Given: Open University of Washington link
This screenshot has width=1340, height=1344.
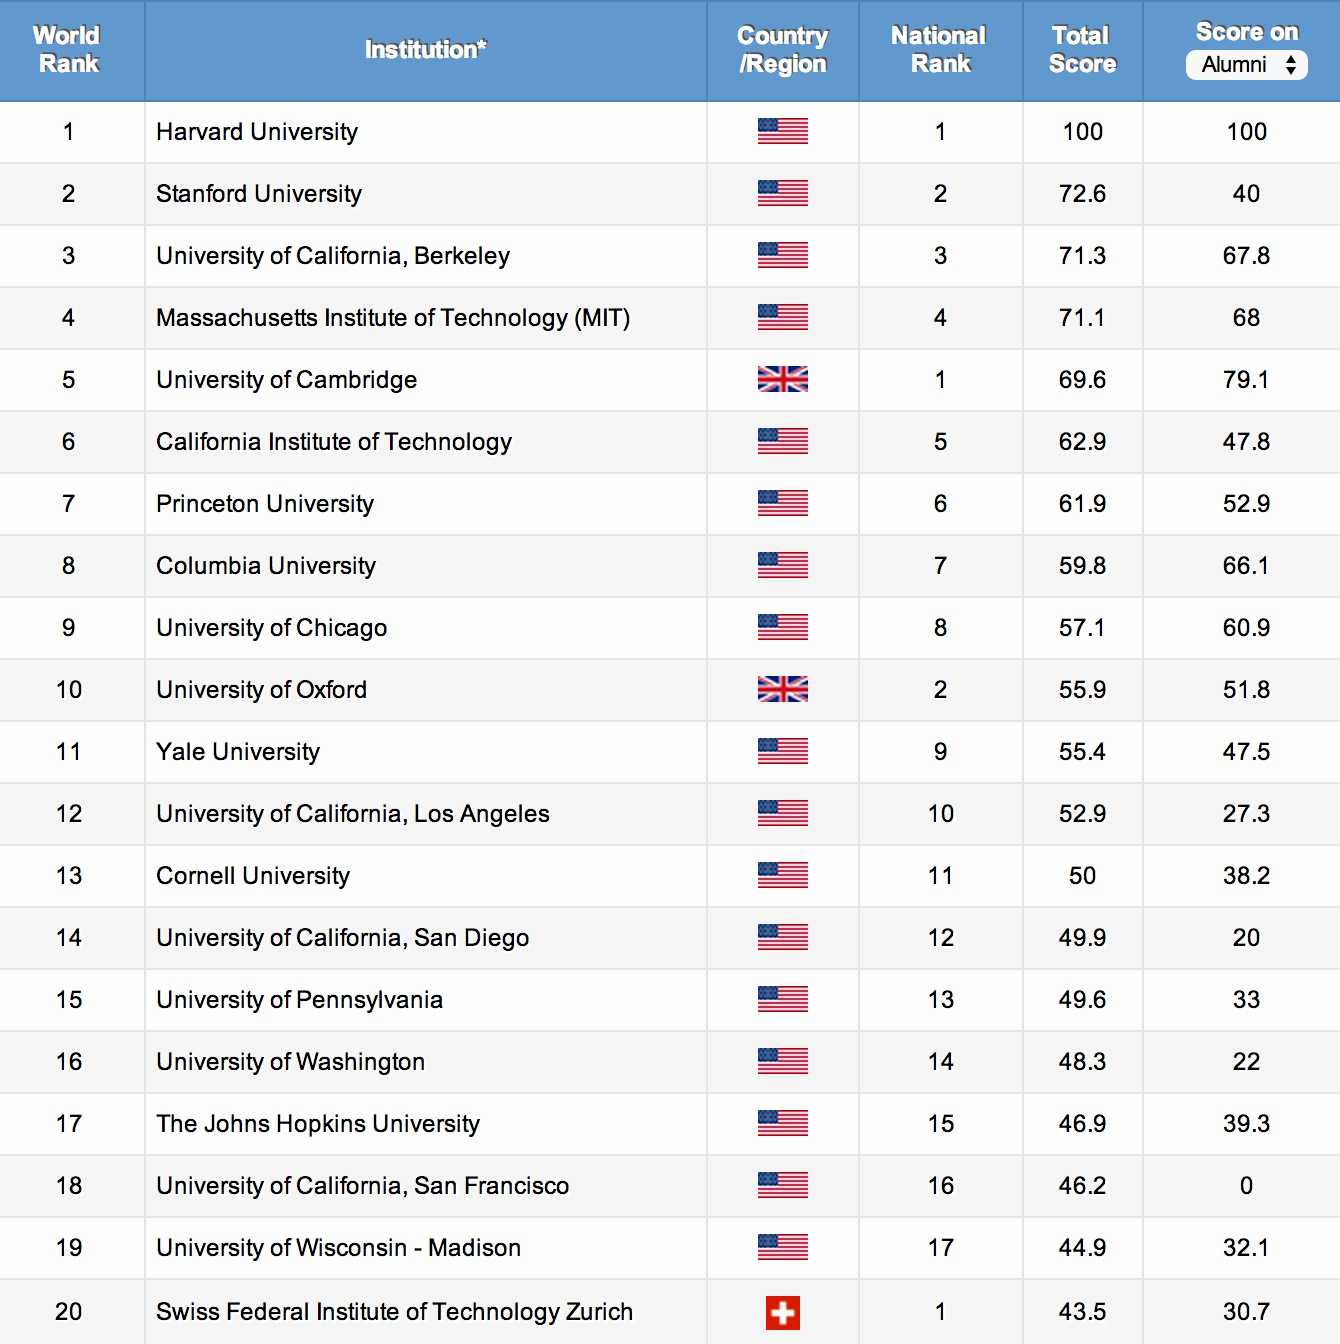Looking at the screenshot, I should coord(291,1062).
